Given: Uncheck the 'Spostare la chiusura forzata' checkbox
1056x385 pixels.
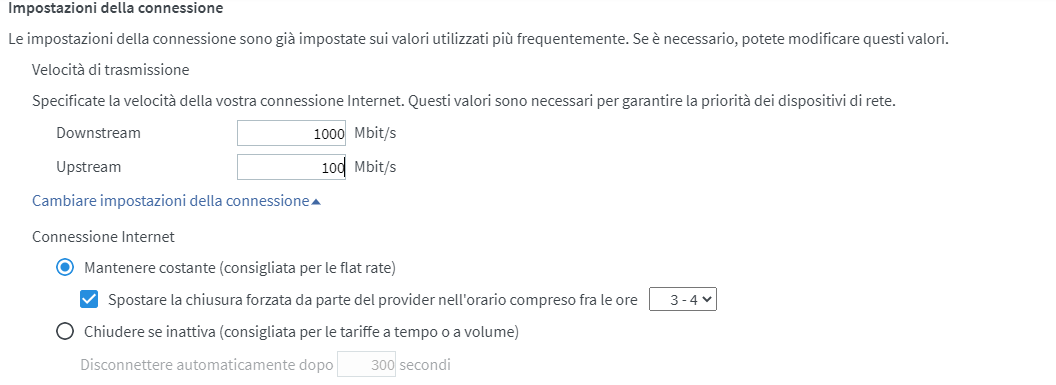Looking at the screenshot, I should (89, 300).
